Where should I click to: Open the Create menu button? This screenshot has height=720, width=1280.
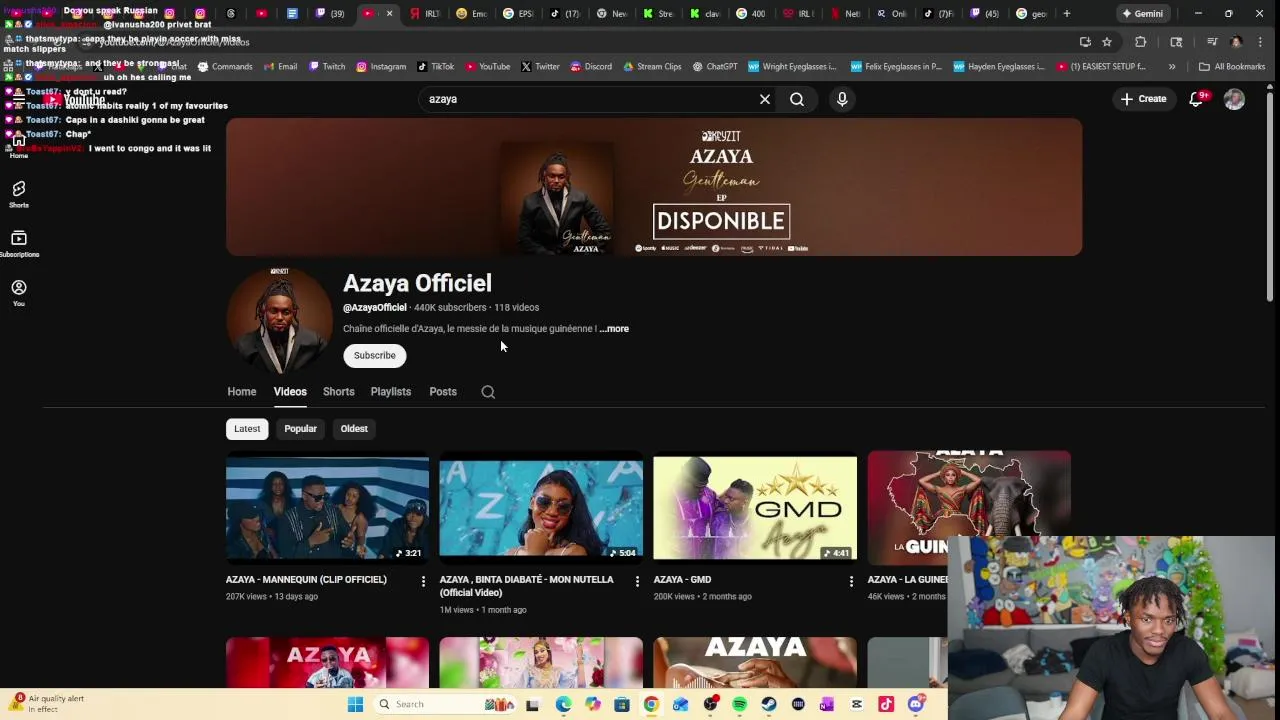click(1143, 99)
